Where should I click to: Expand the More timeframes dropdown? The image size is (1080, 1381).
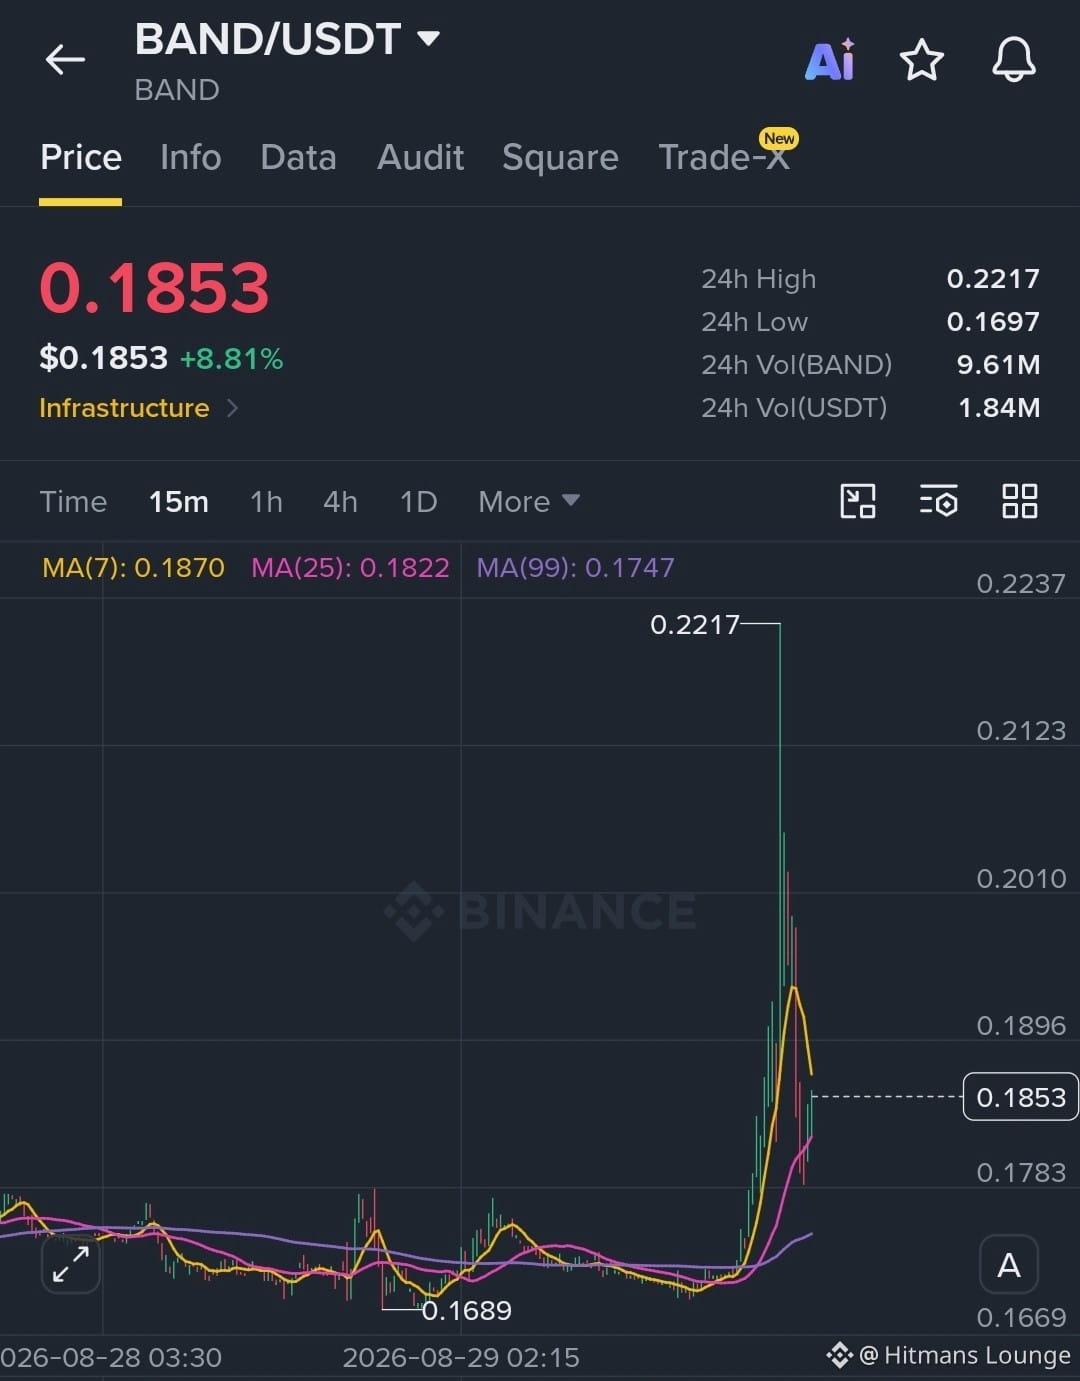[528, 501]
